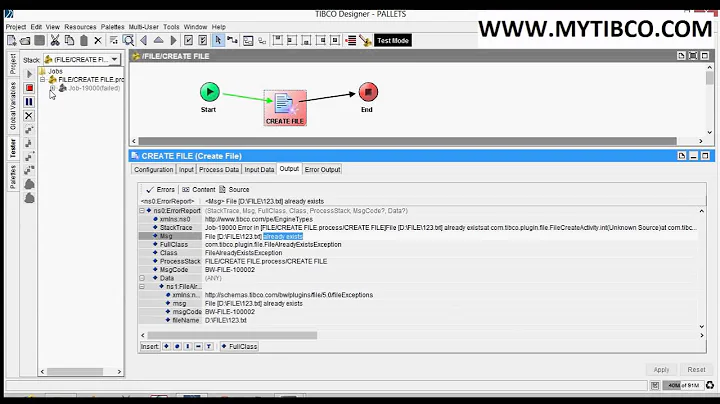Viewport: 720px width, 404px height.
Task: Open the Stack dropdown
Action: pyautogui.click(x=114, y=59)
